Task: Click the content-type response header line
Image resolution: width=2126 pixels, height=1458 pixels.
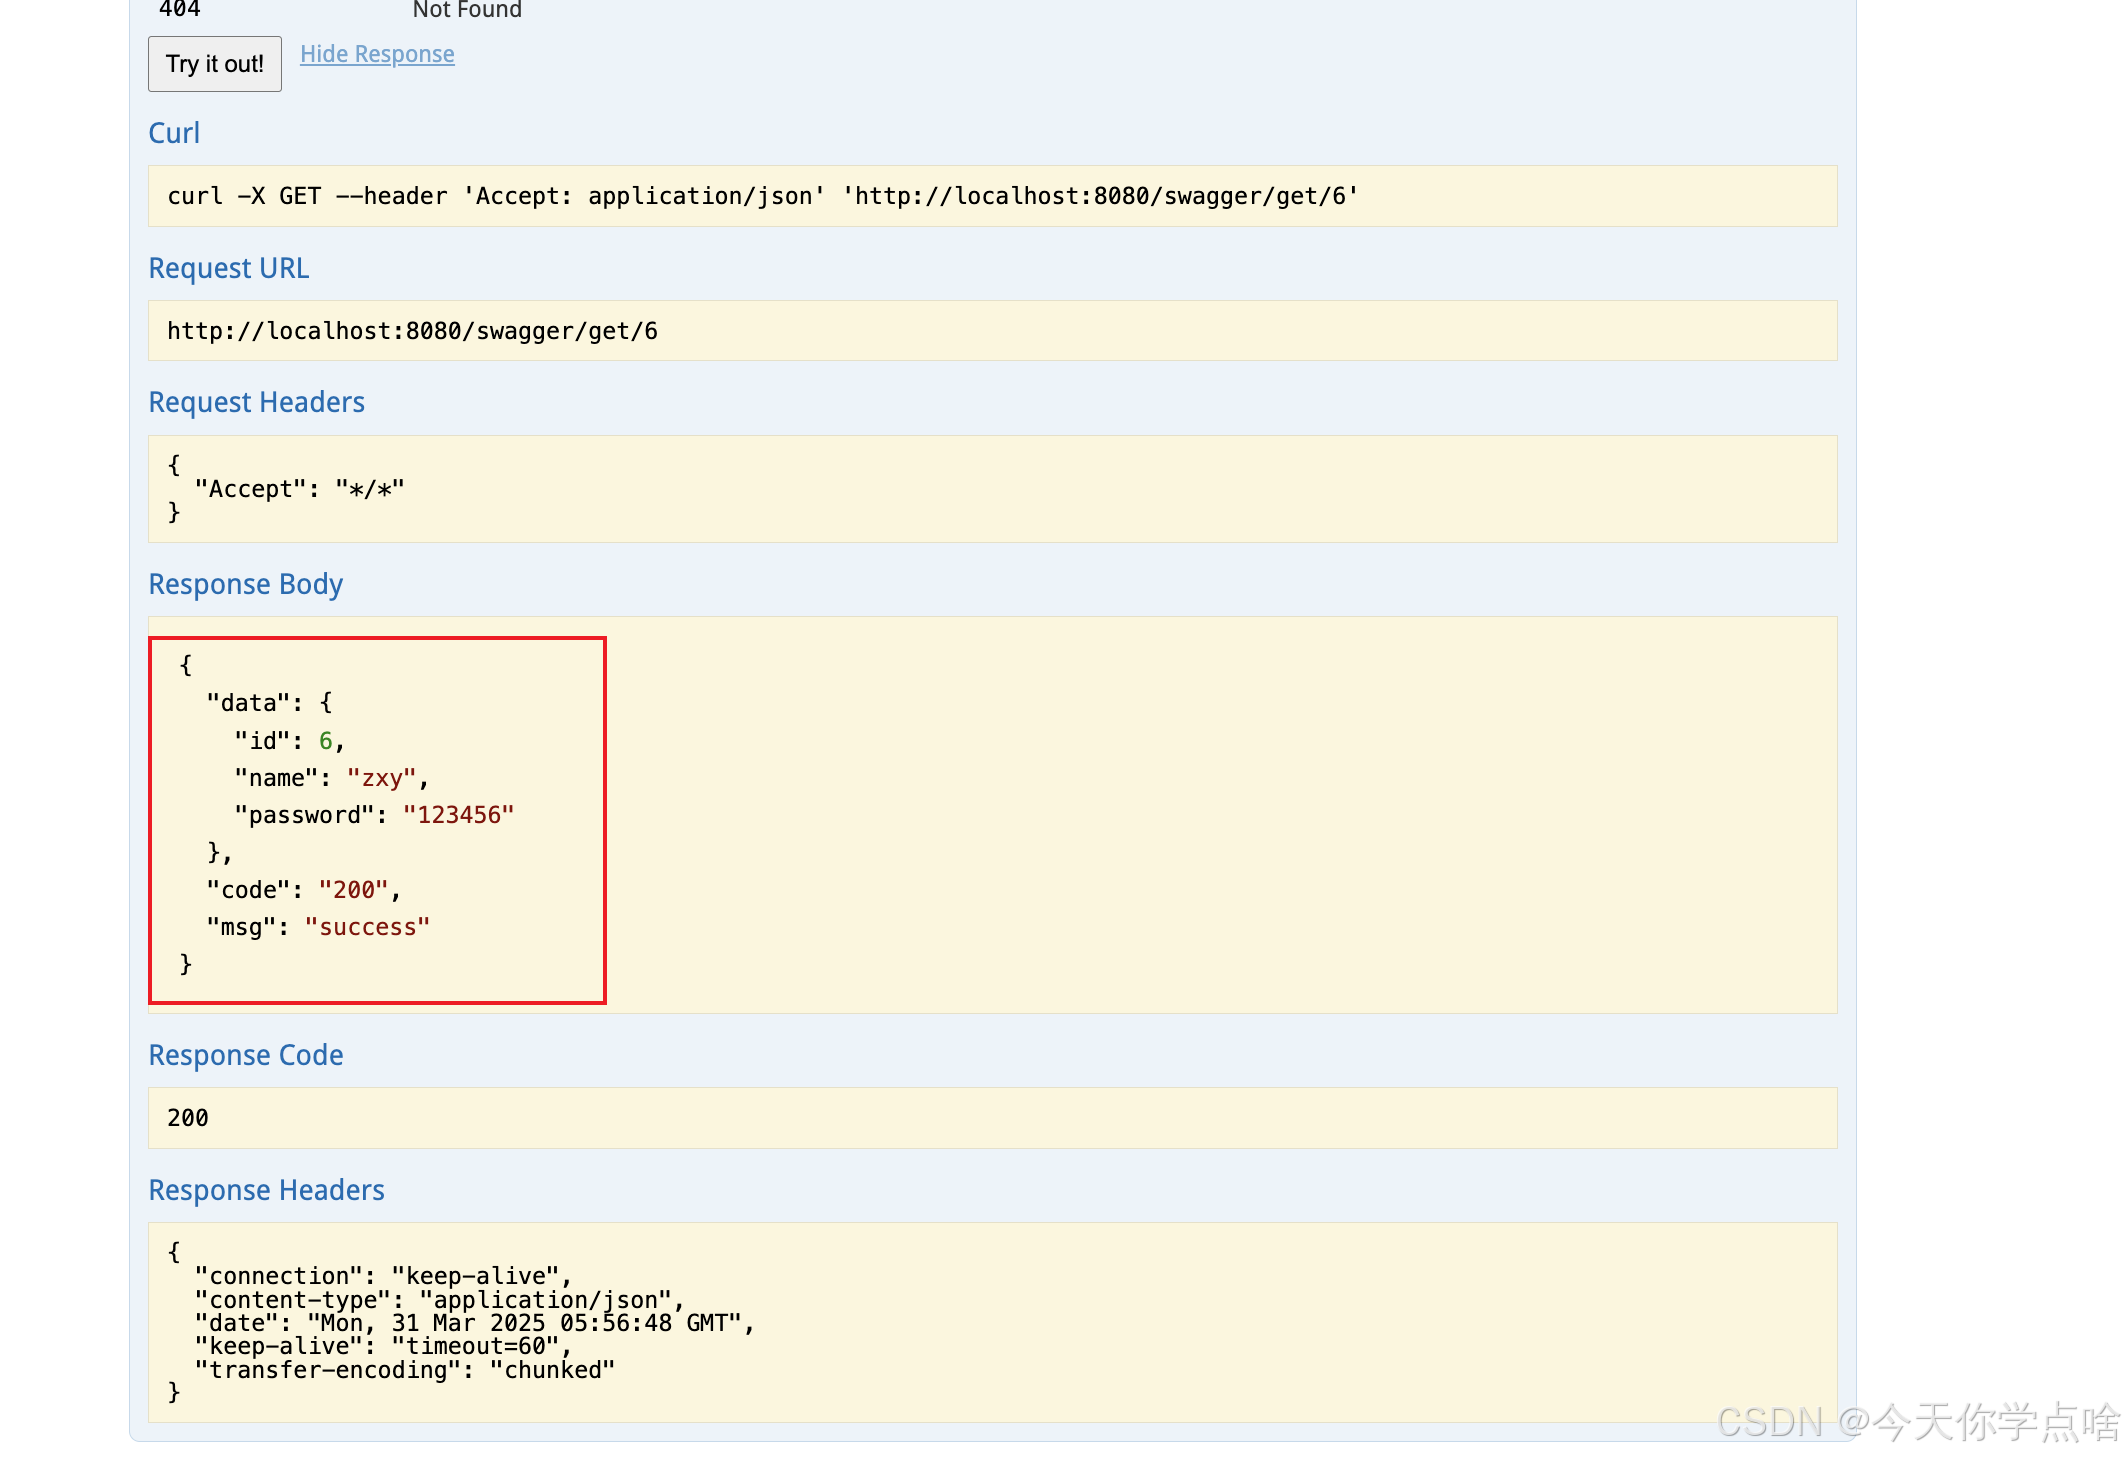Action: click(x=438, y=1300)
